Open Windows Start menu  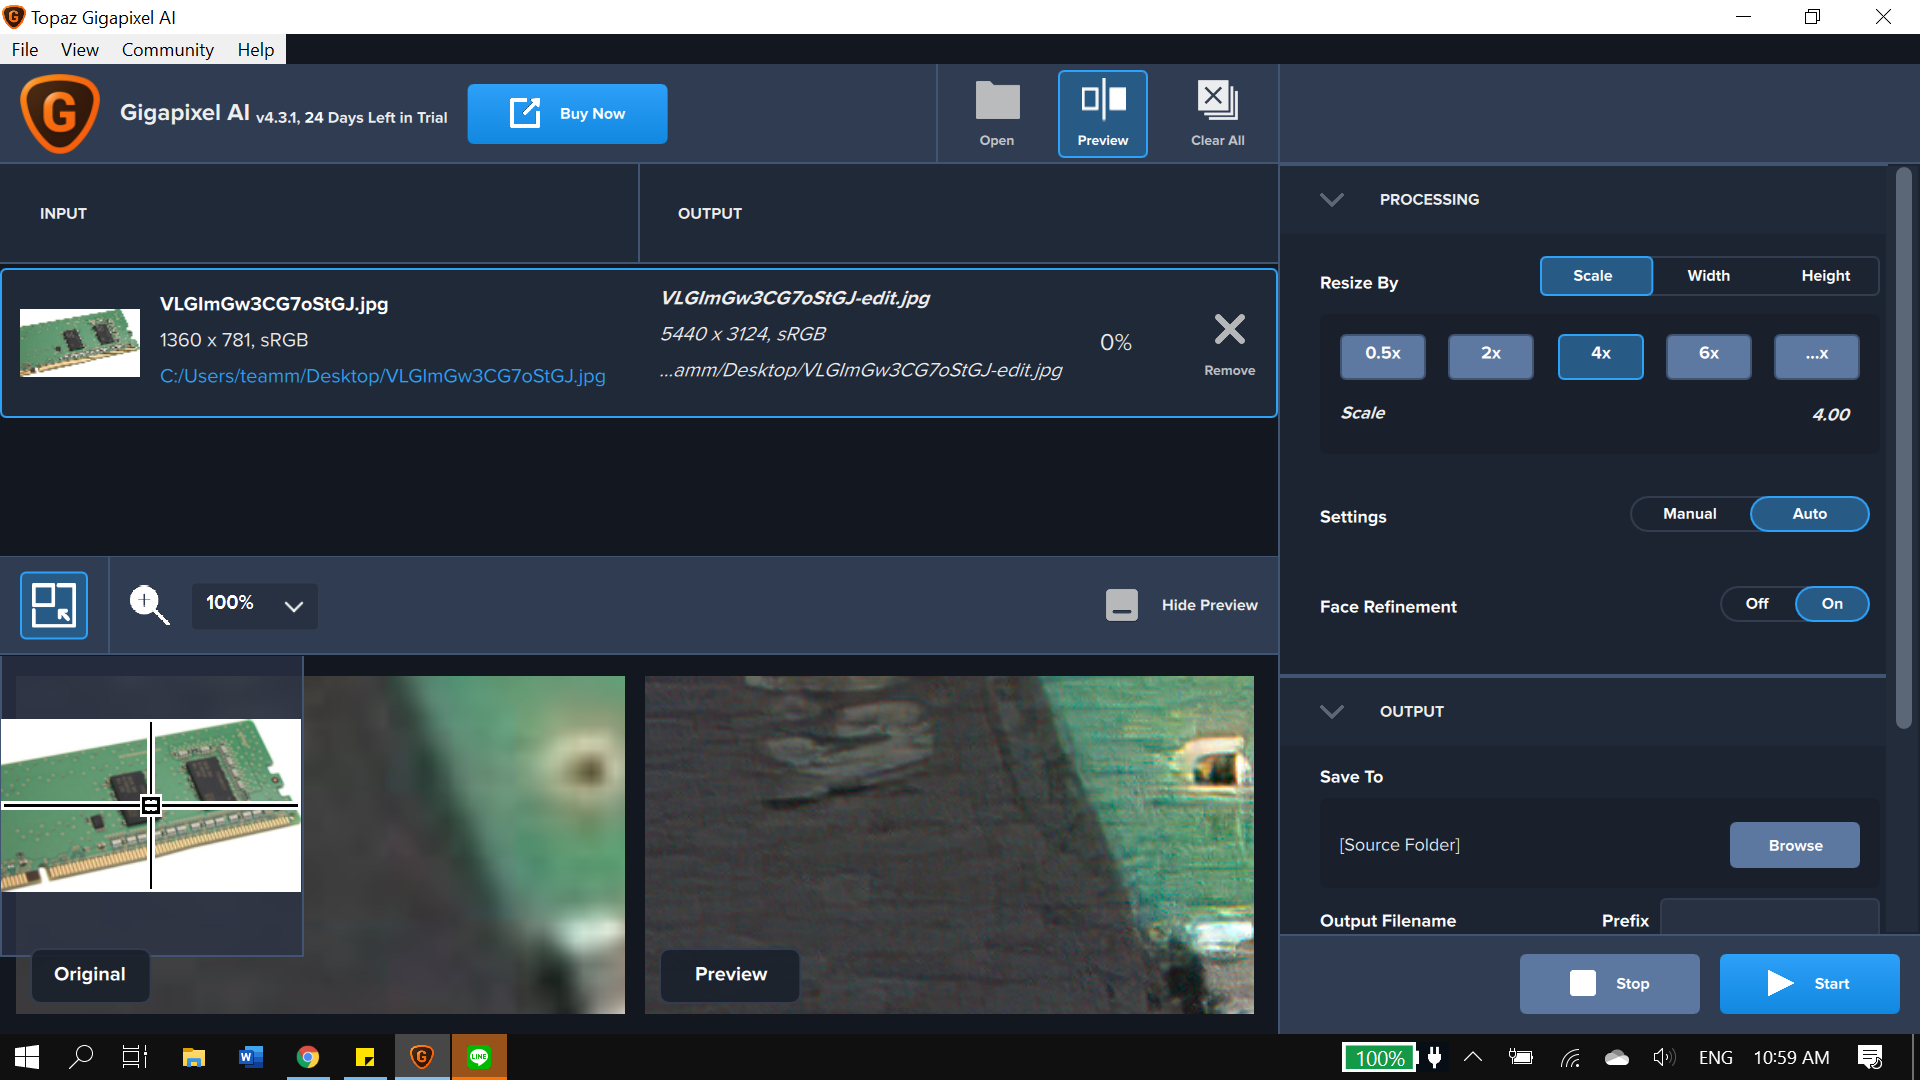[x=27, y=1057]
